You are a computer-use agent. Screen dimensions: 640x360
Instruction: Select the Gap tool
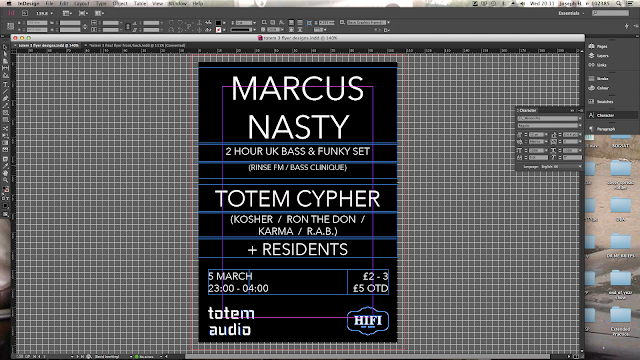(5, 68)
